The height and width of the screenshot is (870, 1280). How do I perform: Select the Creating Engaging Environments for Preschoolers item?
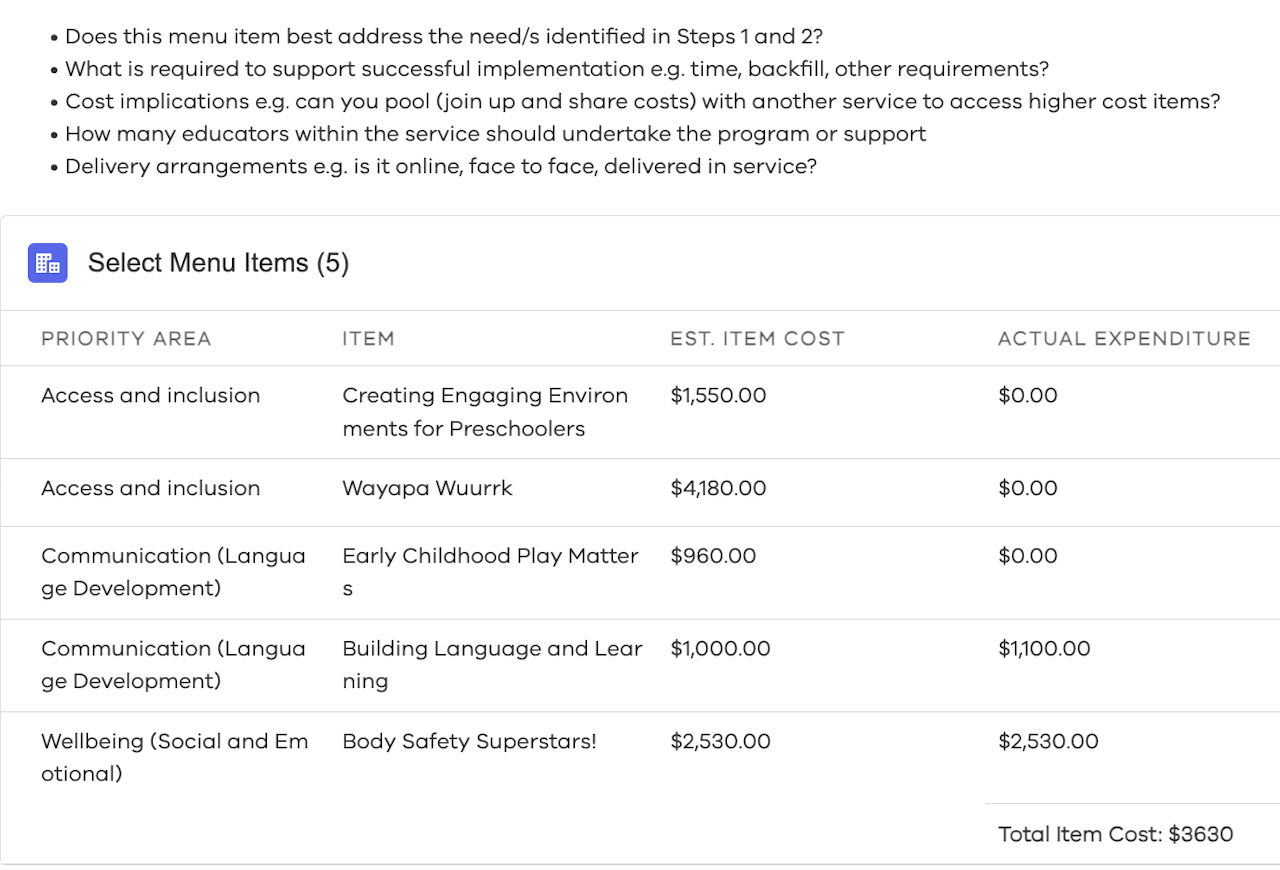(x=485, y=412)
